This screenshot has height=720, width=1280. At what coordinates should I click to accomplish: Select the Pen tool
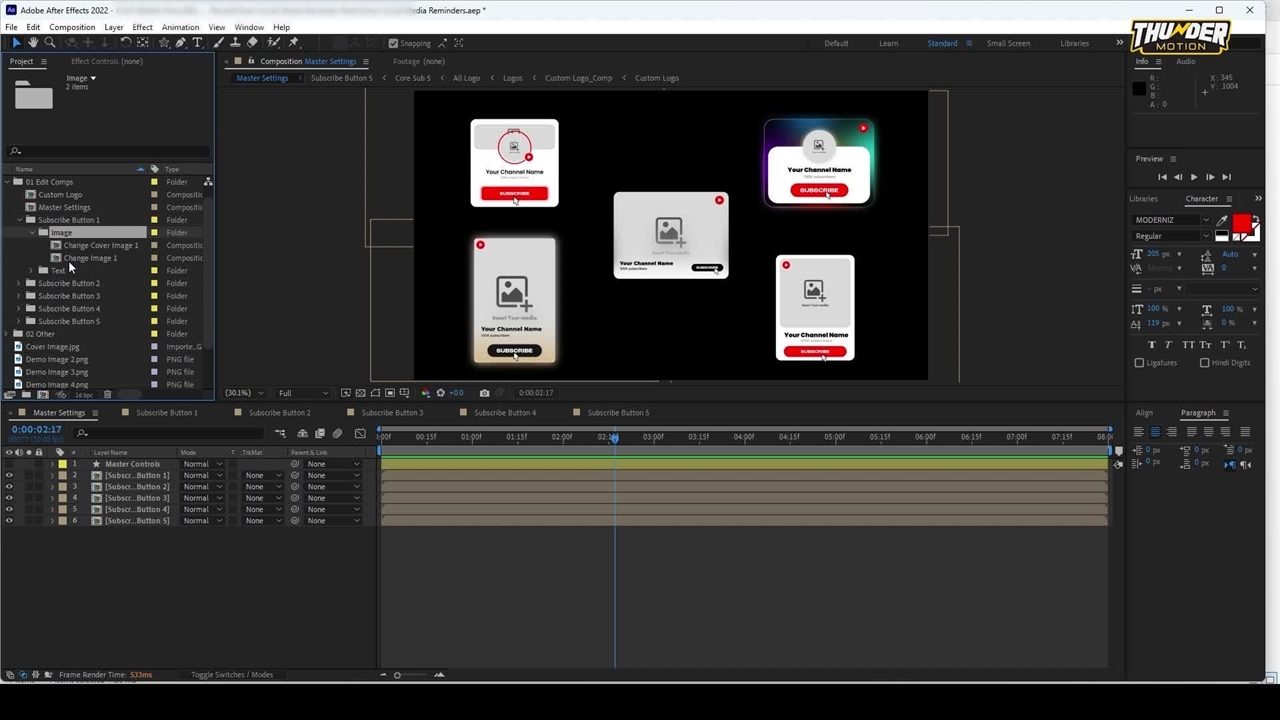pyautogui.click(x=181, y=43)
